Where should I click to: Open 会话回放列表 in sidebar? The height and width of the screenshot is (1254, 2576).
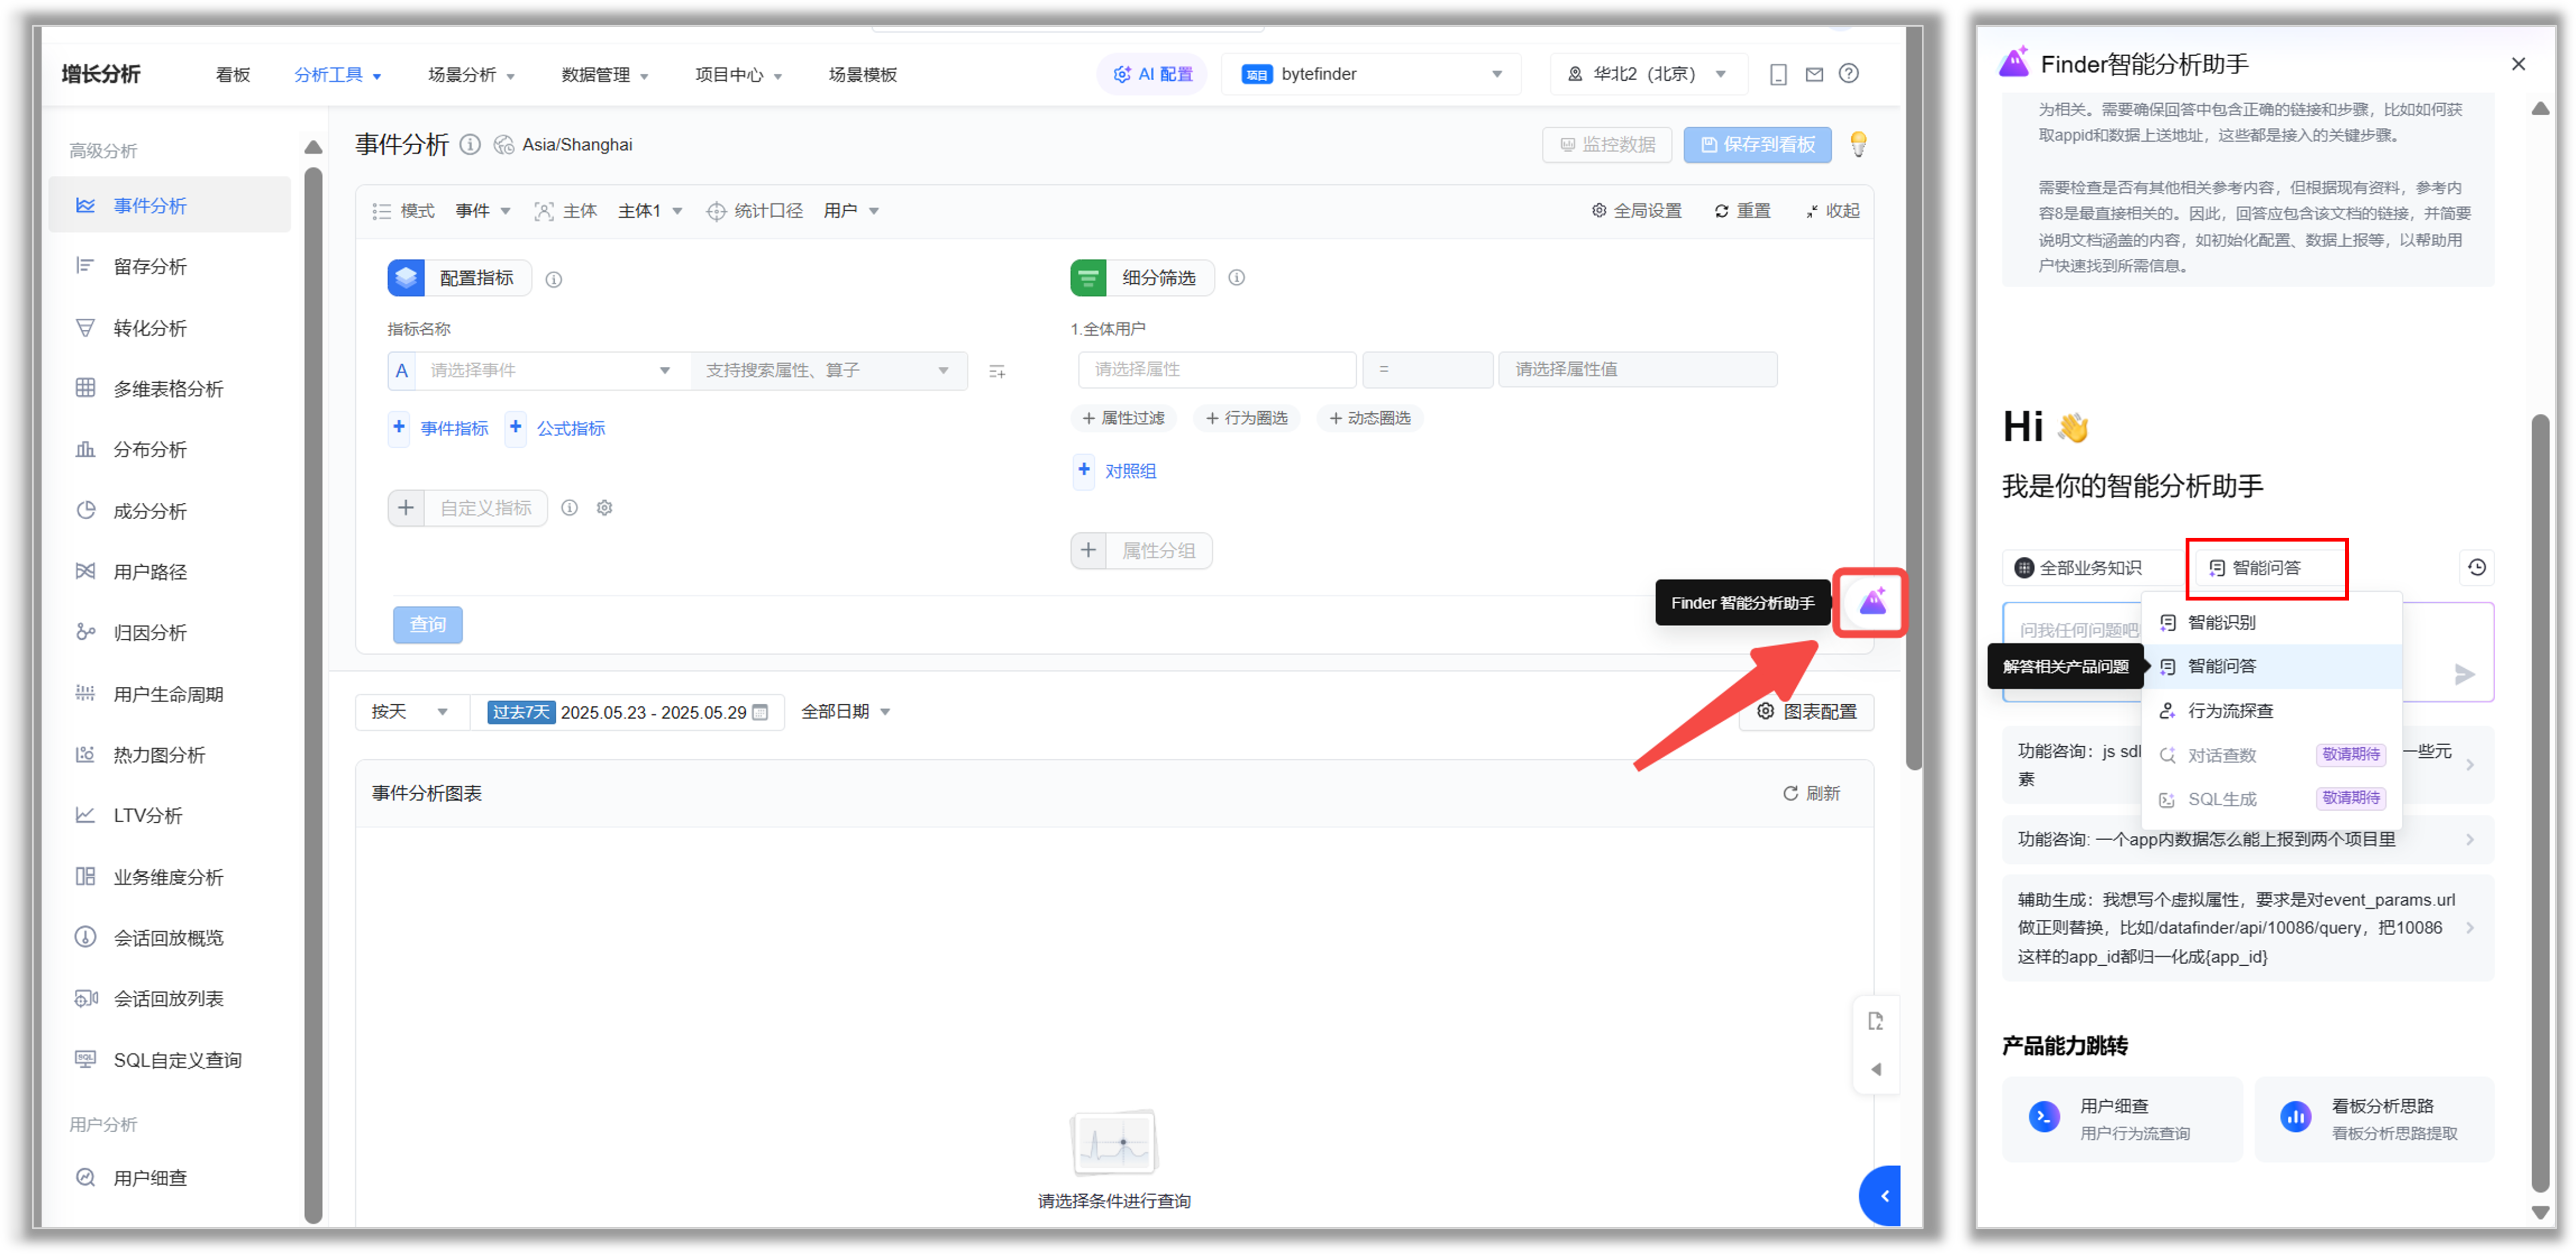coord(170,998)
